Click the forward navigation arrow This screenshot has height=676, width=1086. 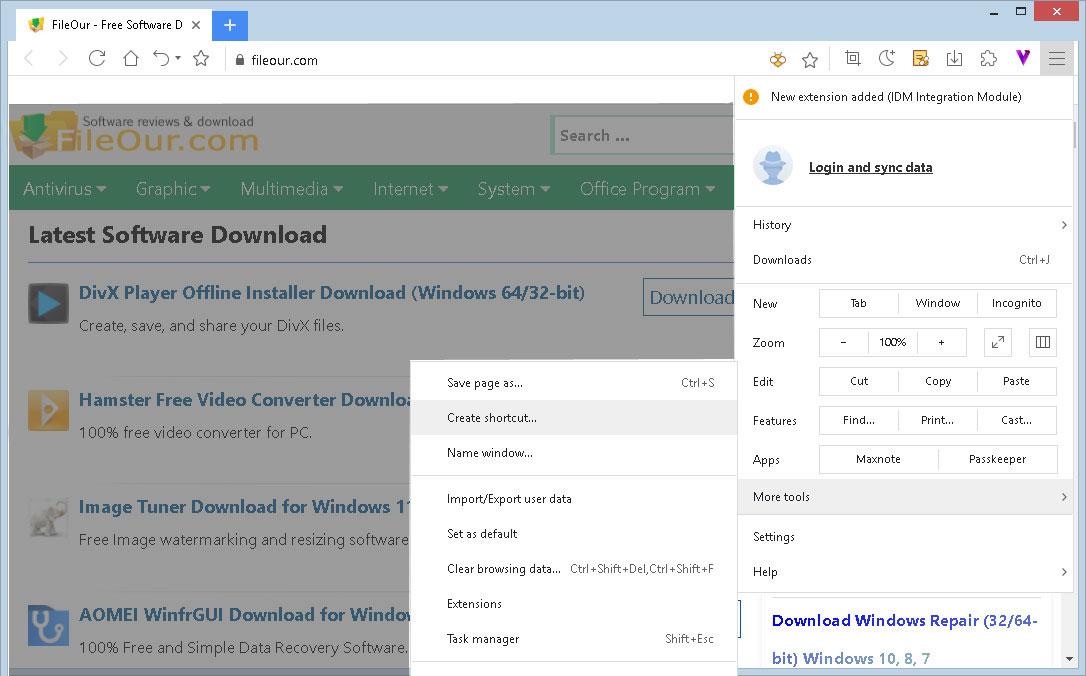point(62,59)
